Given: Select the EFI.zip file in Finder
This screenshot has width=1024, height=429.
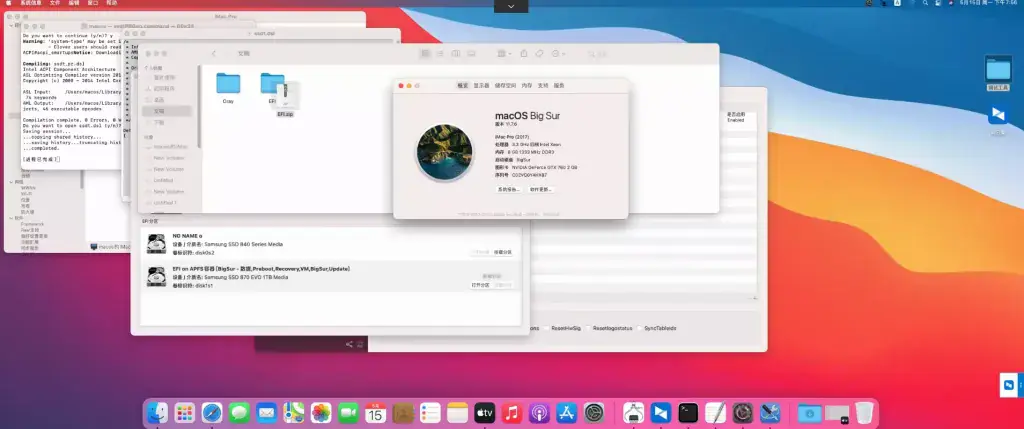Looking at the screenshot, I should pyautogui.click(x=286, y=100).
